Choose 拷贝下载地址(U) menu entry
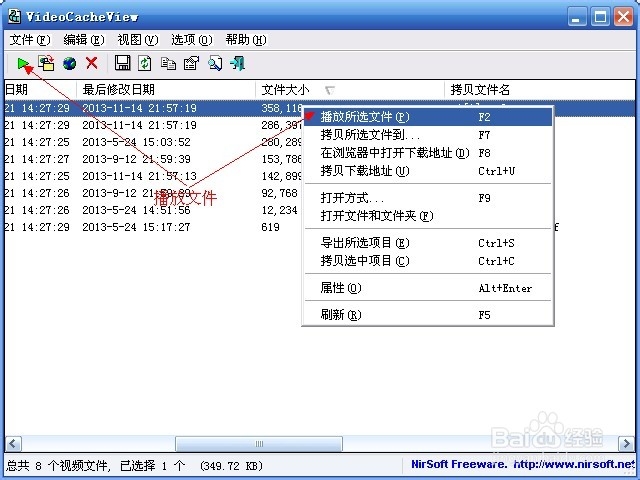Screen dimensions: 640x480 pos(427,171)
